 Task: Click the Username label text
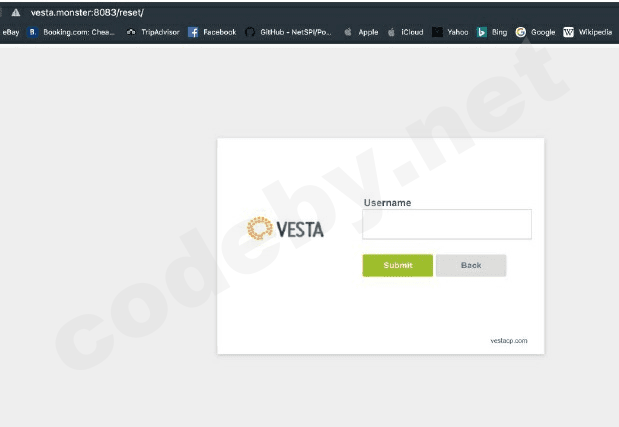387,203
